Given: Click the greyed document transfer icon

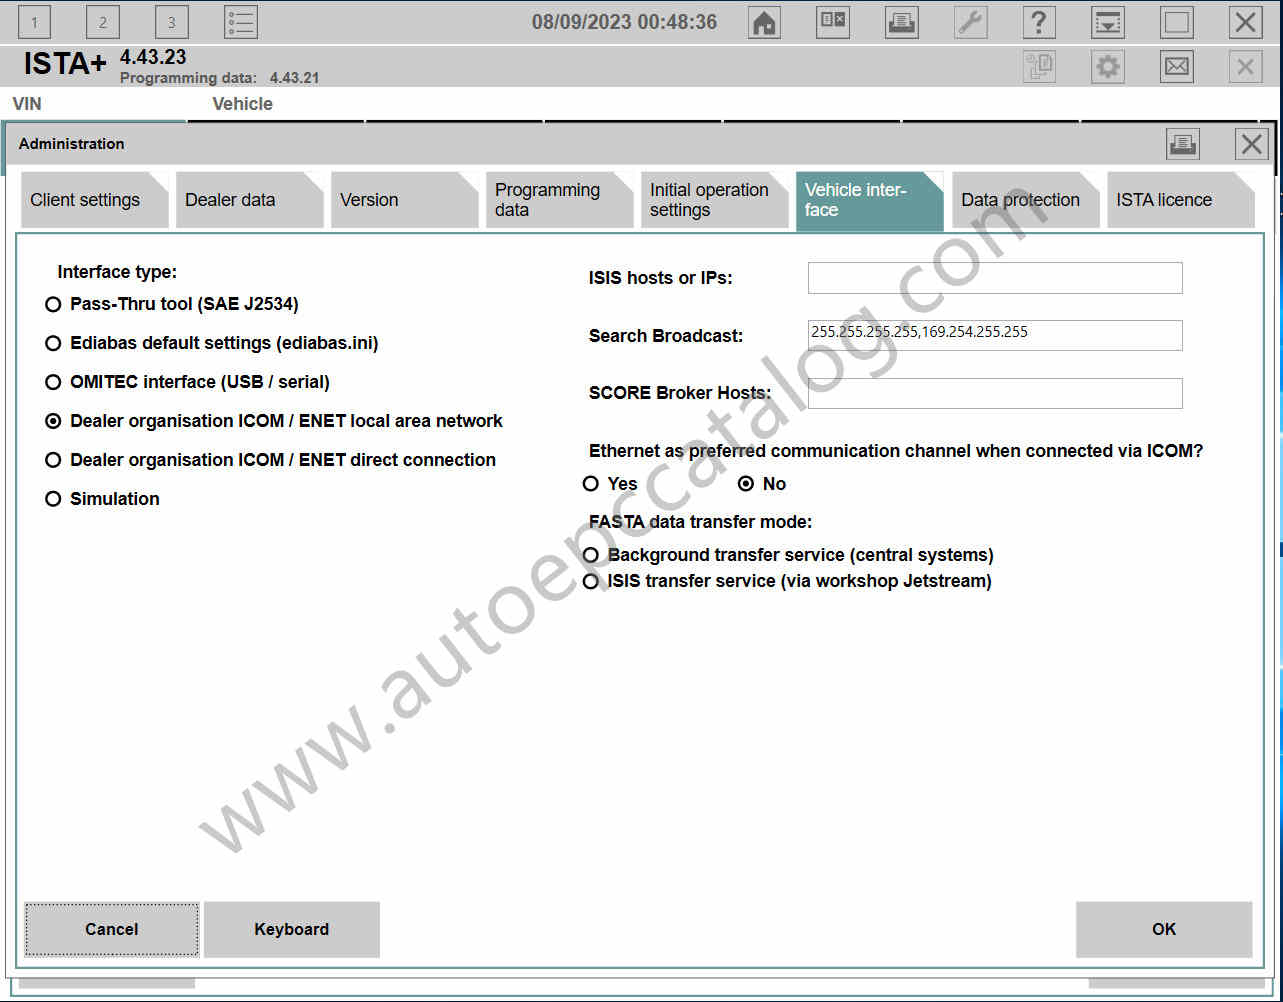Looking at the screenshot, I should [1040, 67].
